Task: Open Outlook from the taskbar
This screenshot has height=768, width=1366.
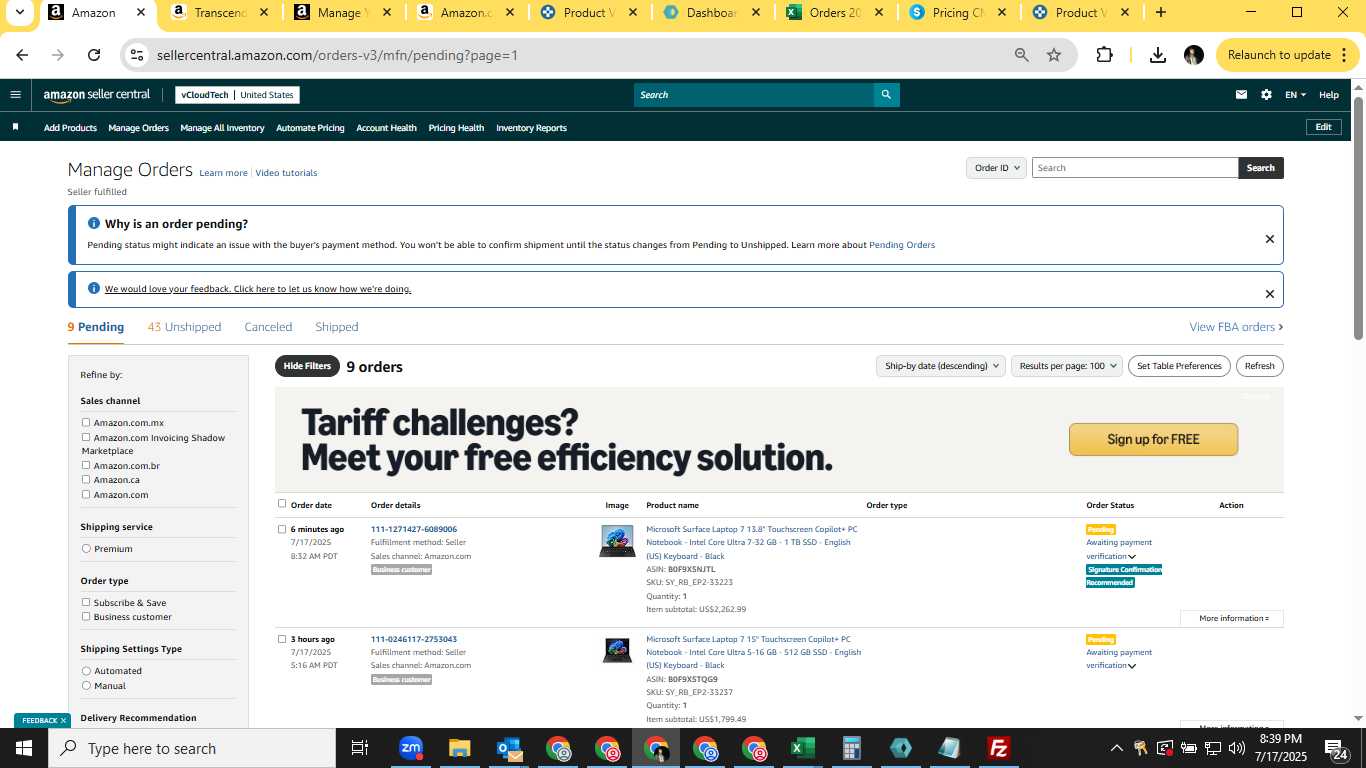Action: [x=509, y=748]
